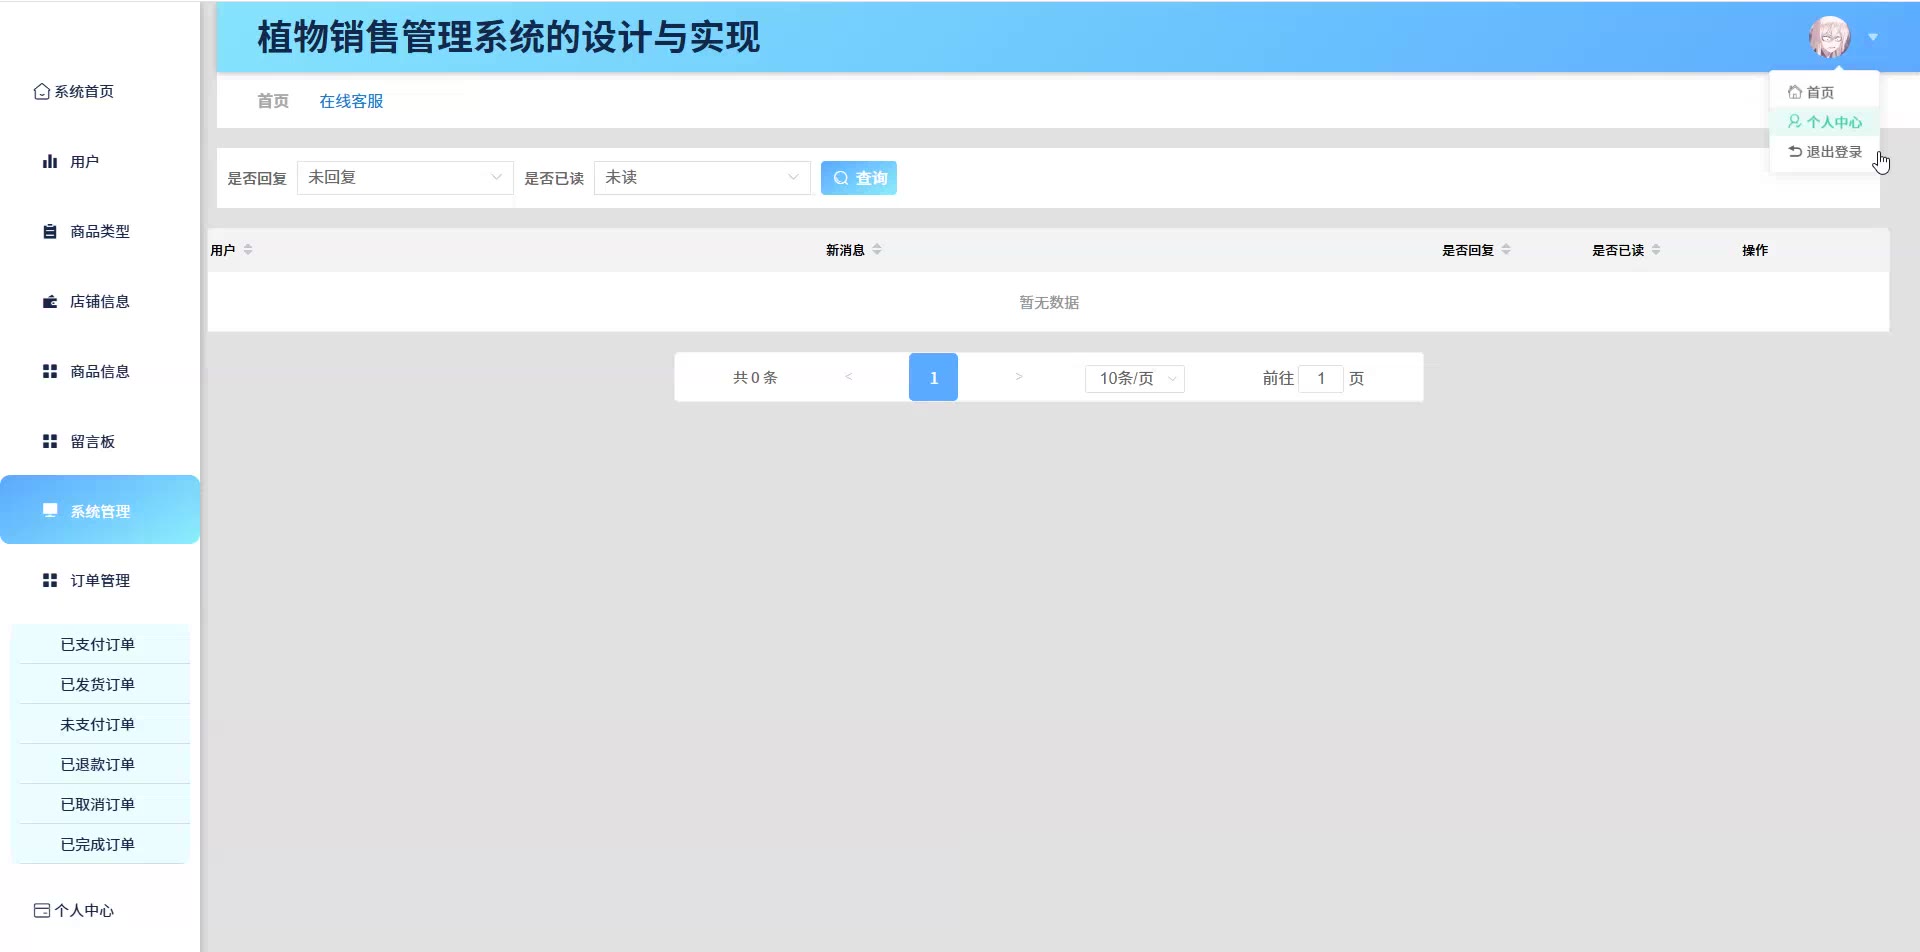Open the 10条/页 page size dropdown

point(1134,379)
